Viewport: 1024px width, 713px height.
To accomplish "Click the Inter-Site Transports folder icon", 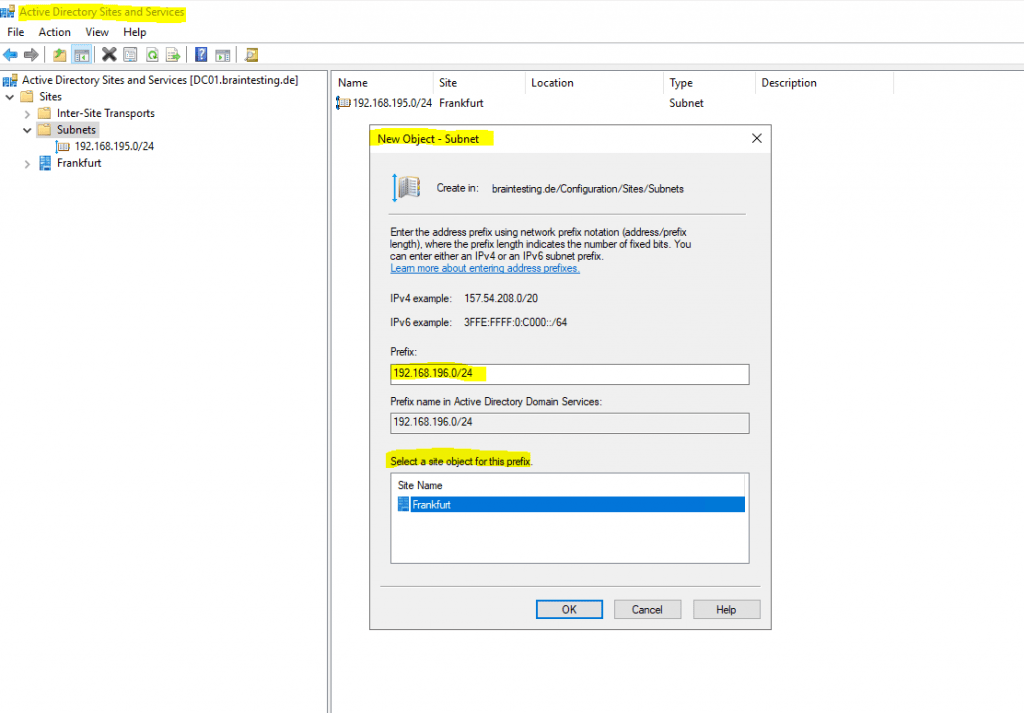I will pos(44,114).
